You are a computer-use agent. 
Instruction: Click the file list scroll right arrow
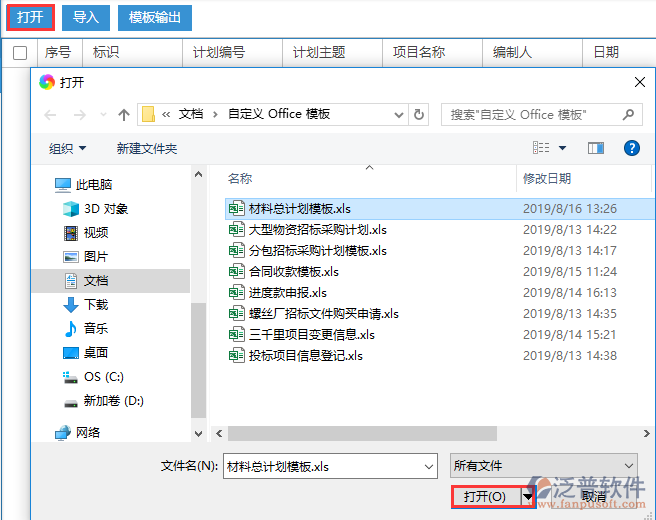[x=646, y=433]
